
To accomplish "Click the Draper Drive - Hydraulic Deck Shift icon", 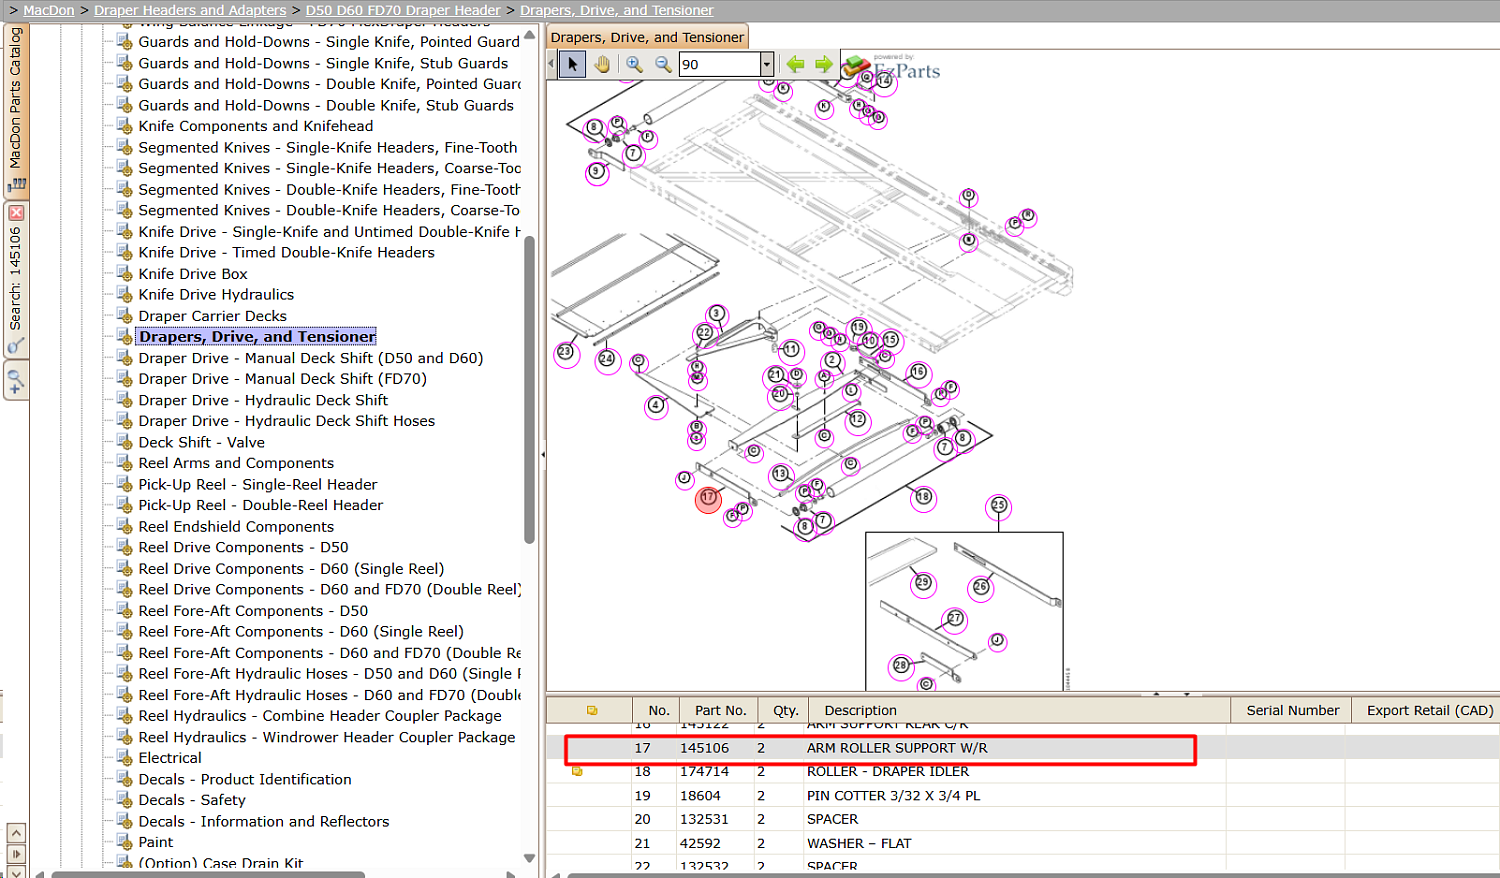I will click(124, 400).
